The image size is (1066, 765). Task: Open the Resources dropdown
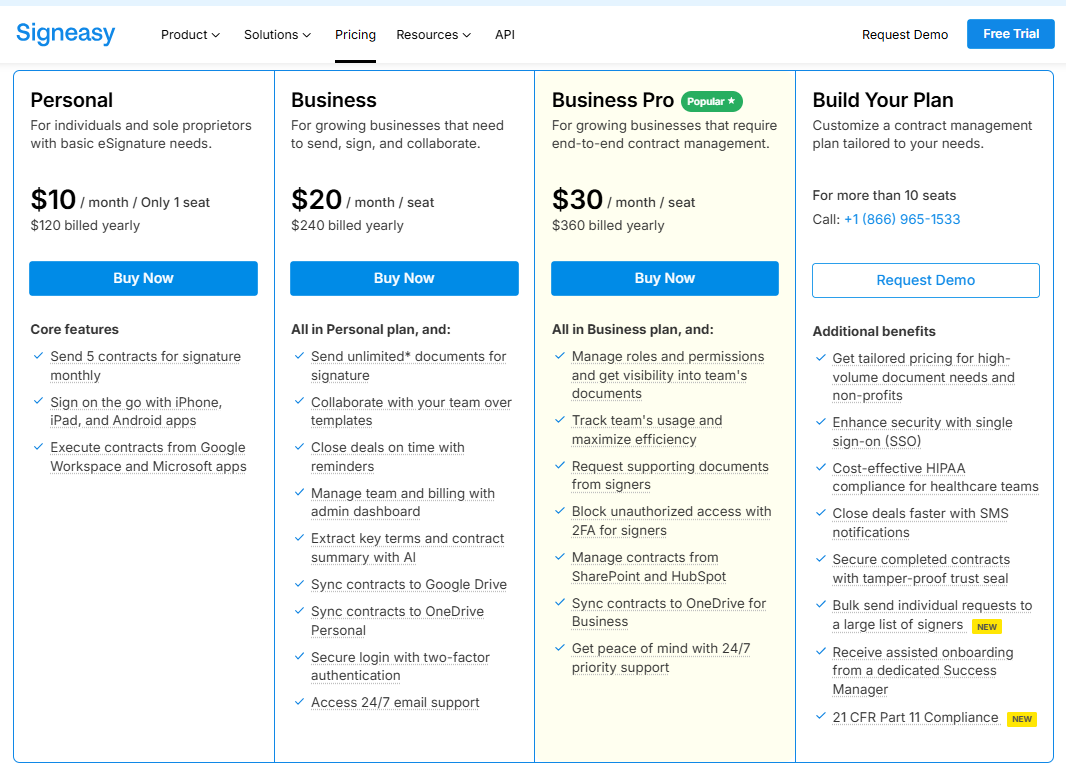433,34
